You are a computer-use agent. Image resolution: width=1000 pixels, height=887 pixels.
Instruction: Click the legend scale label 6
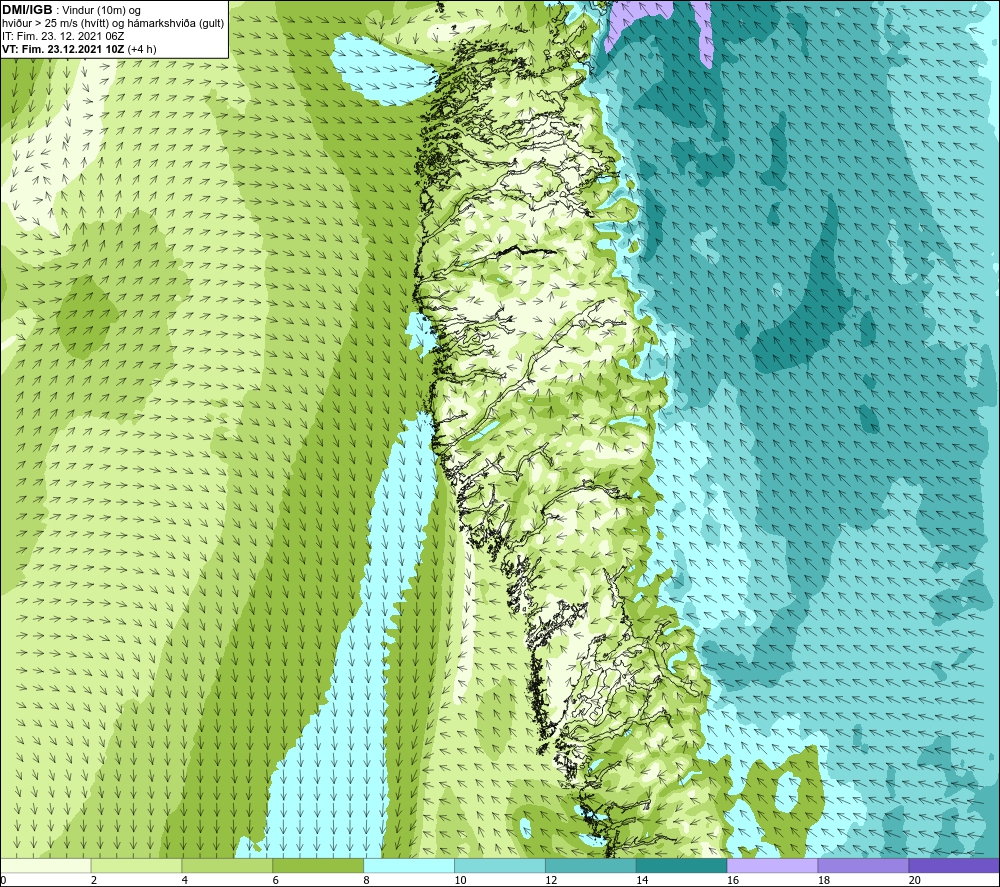click(x=276, y=880)
